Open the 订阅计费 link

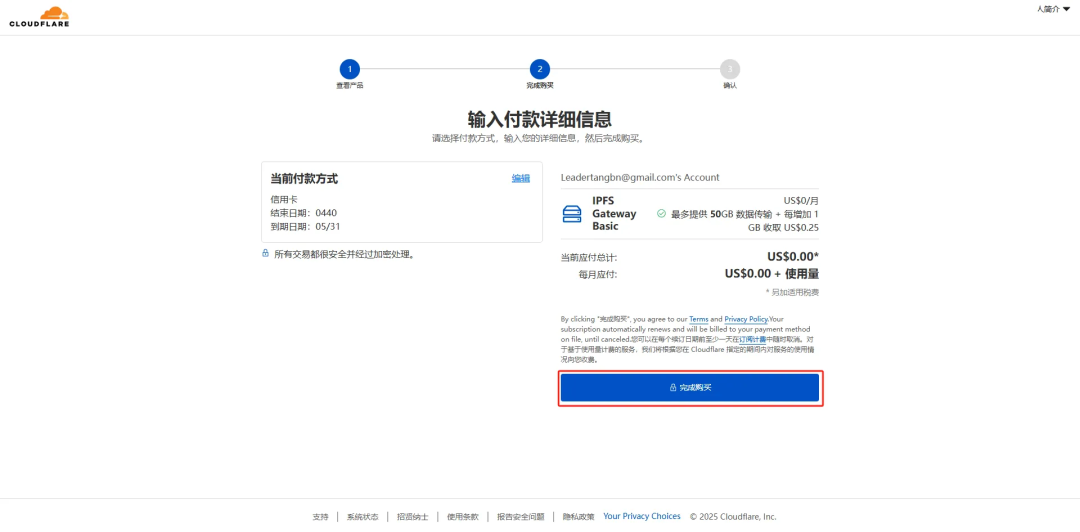point(752,340)
